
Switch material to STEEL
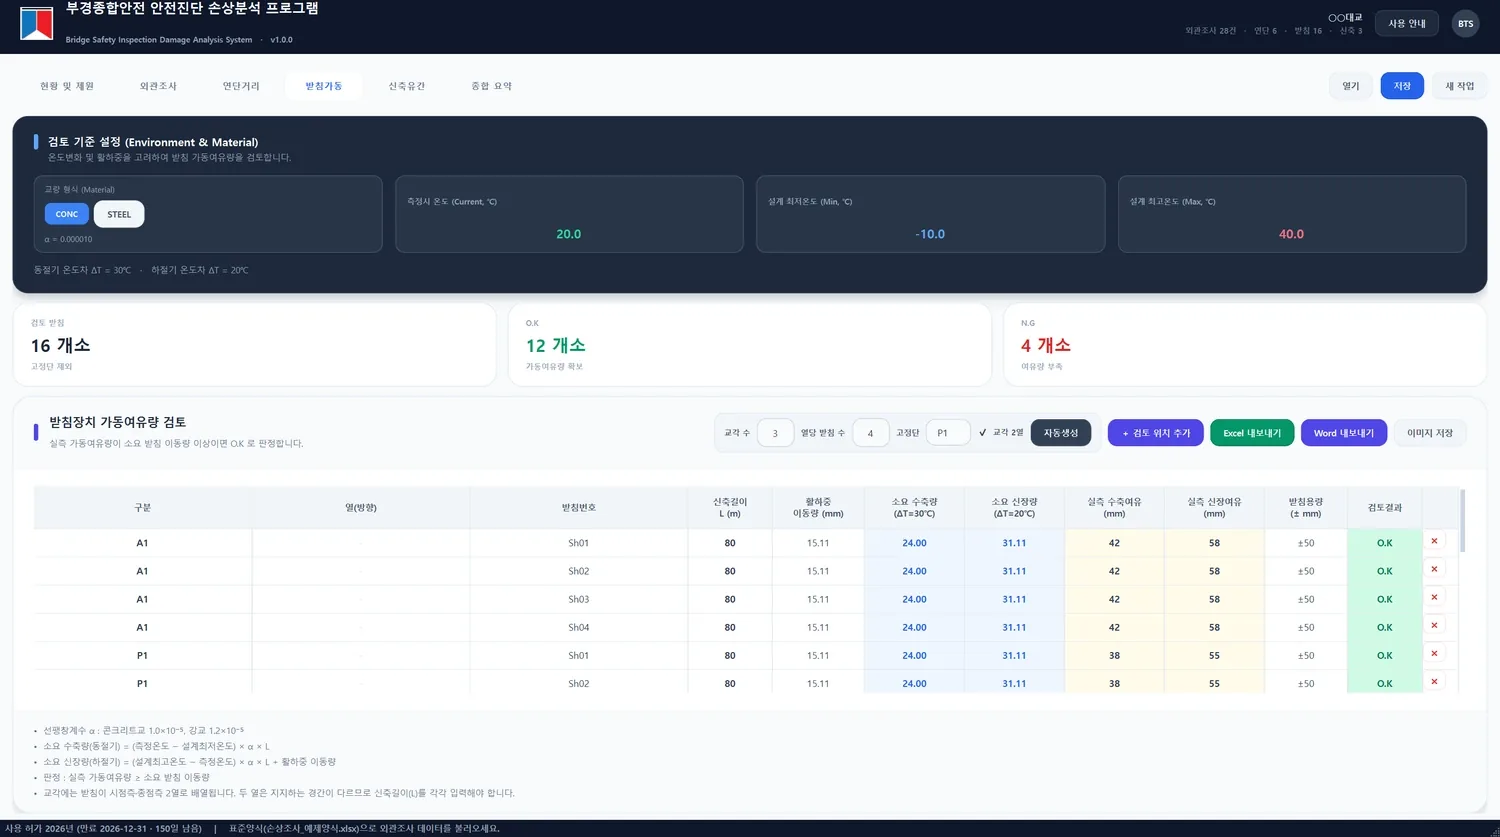(x=119, y=214)
